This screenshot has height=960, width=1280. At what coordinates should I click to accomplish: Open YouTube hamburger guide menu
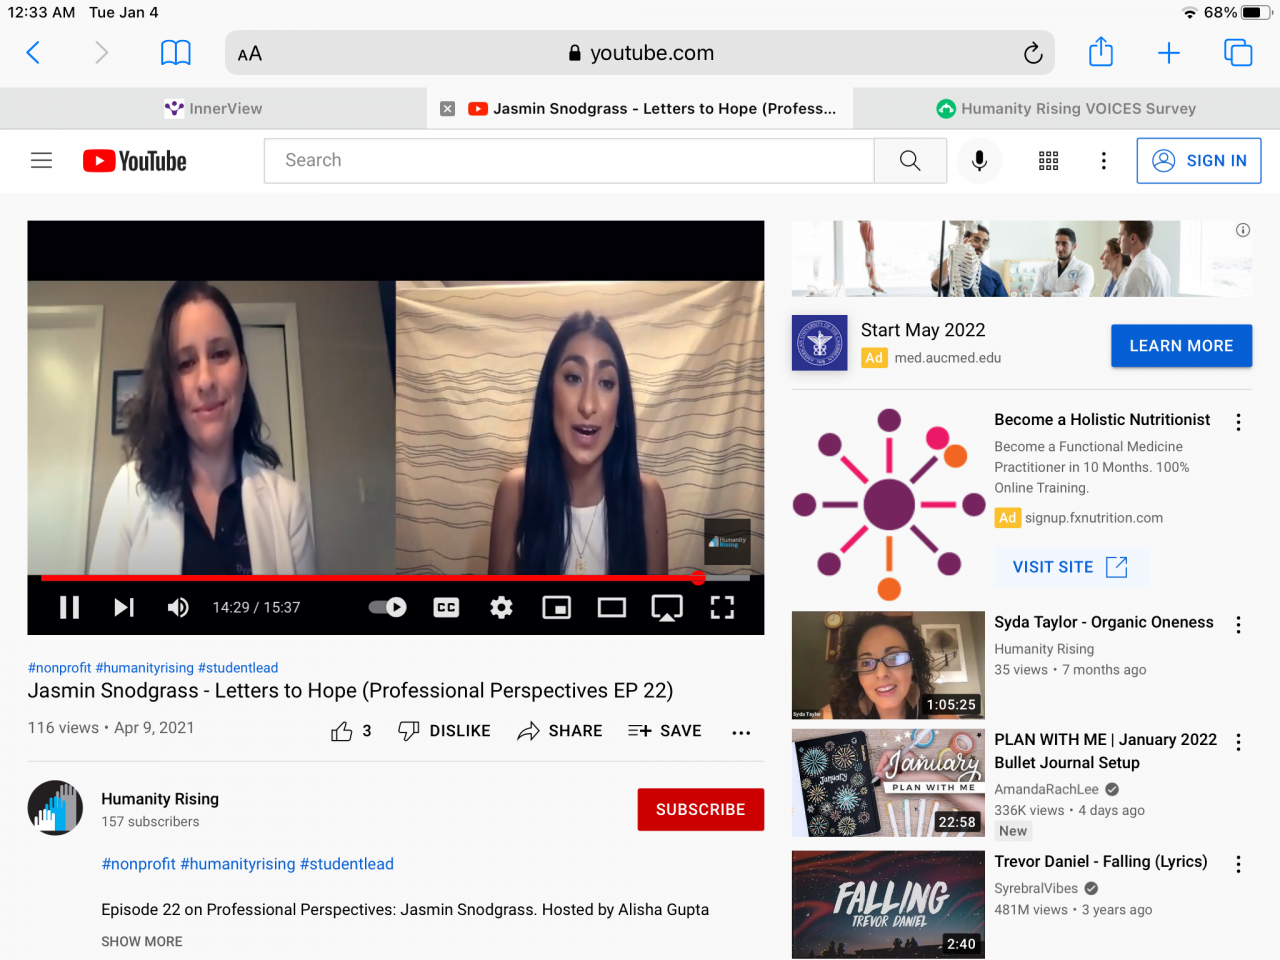click(41, 160)
